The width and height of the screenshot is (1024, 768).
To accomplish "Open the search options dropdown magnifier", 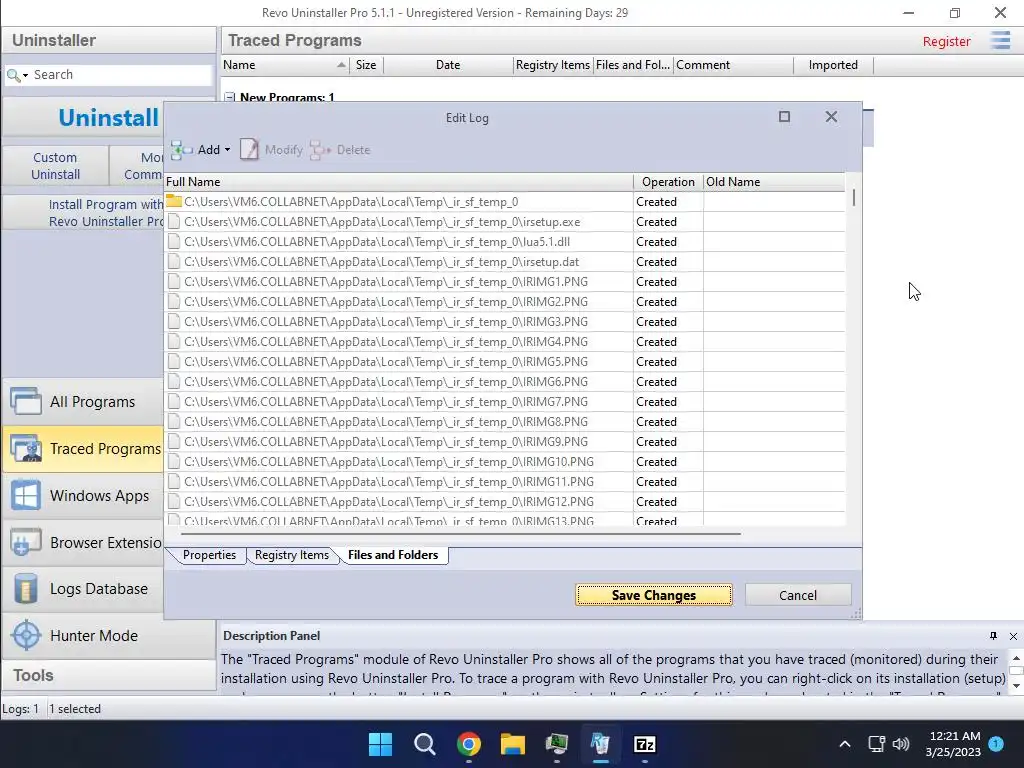I will 17,75.
